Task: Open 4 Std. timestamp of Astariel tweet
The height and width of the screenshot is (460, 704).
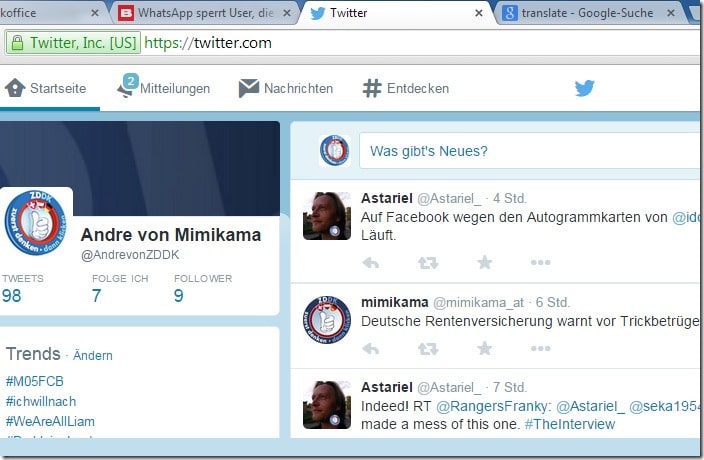Action: click(510, 198)
